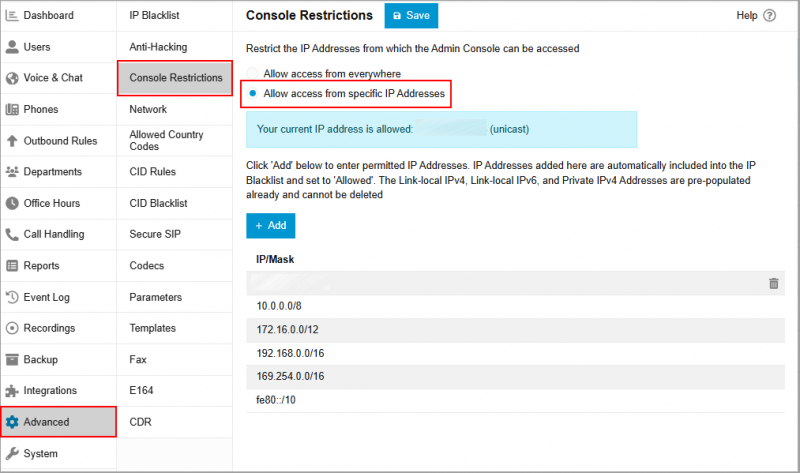Go to Dashboard section label
This screenshot has width=800, height=473.
pos(48,15)
